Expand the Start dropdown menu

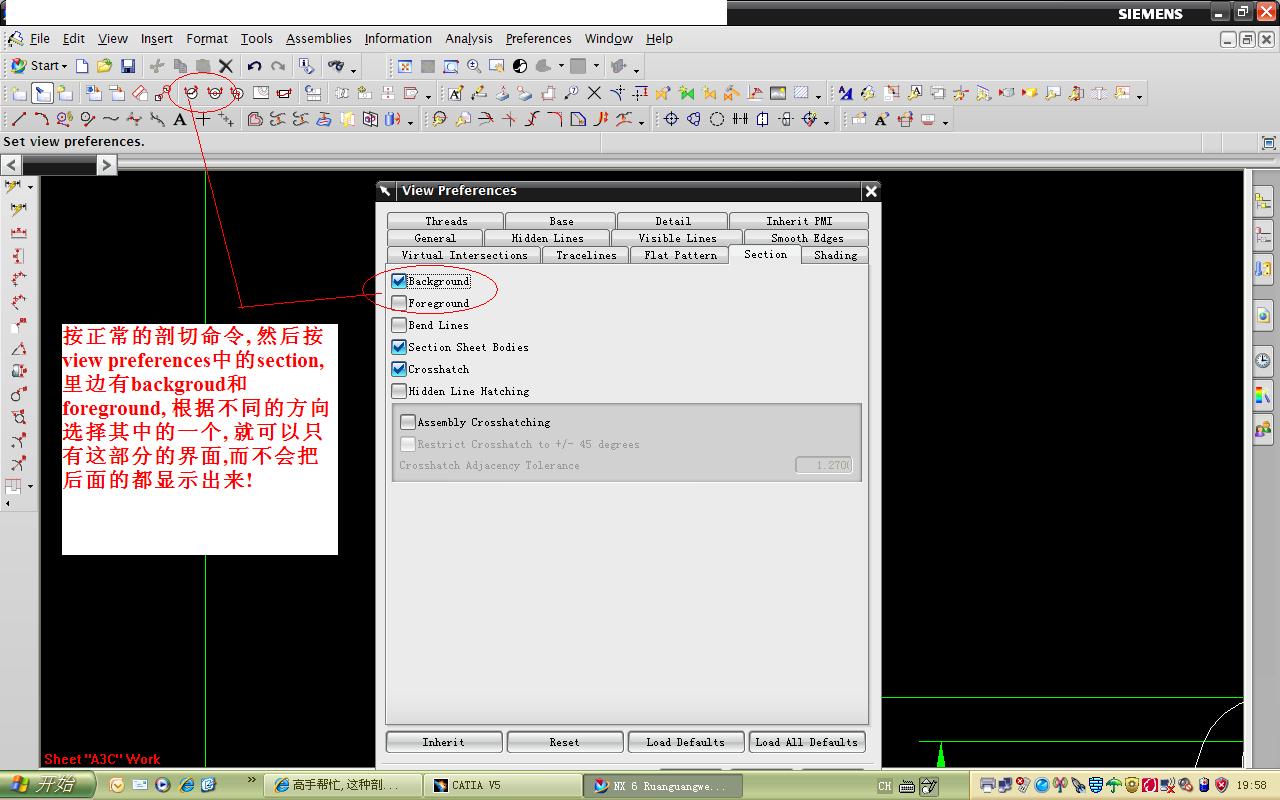pyautogui.click(x=39, y=66)
